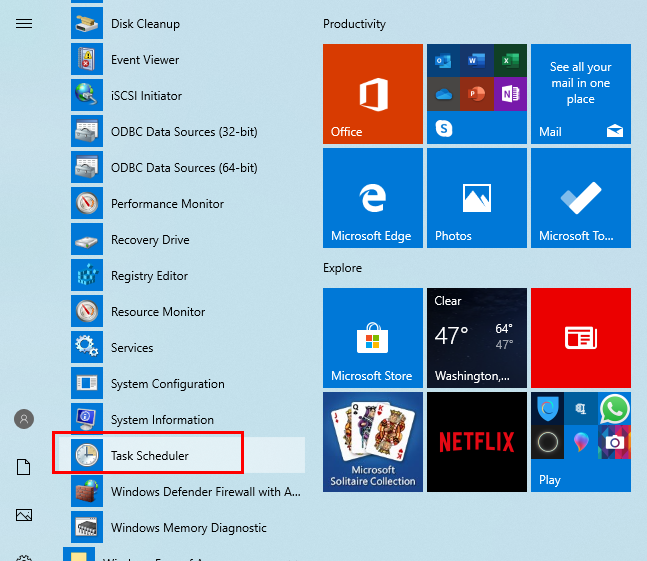Open the Microsoft Store tile

pyautogui.click(x=373, y=338)
